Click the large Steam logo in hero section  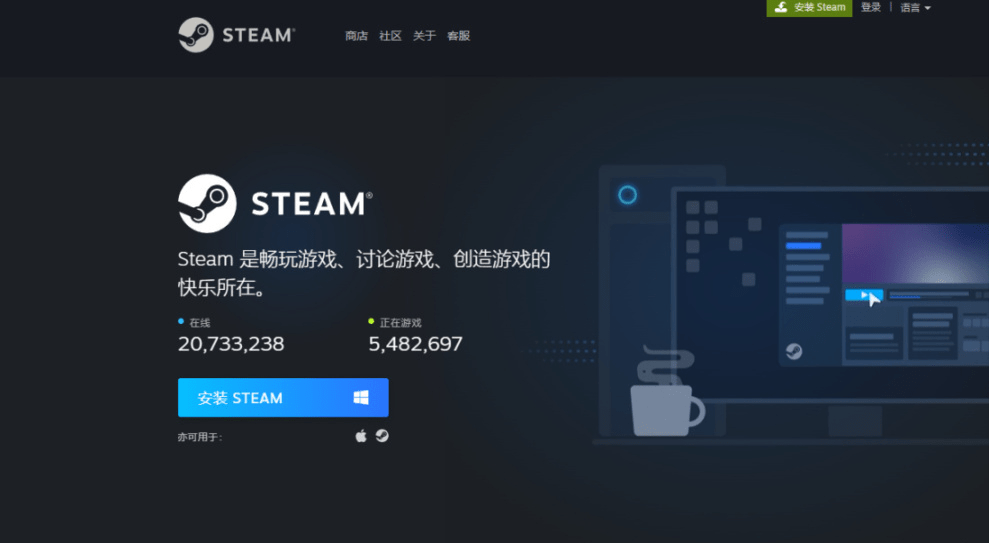pyautogui.click(x=276, y=204)
